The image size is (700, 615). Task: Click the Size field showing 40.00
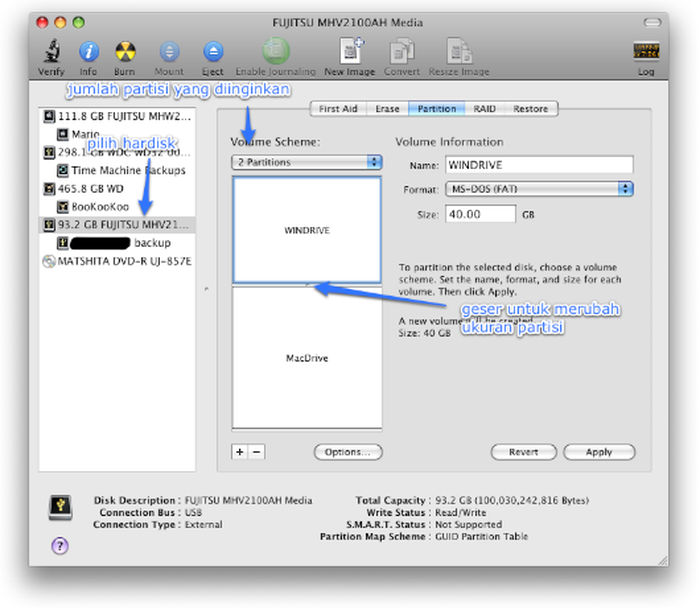point(480,214)
